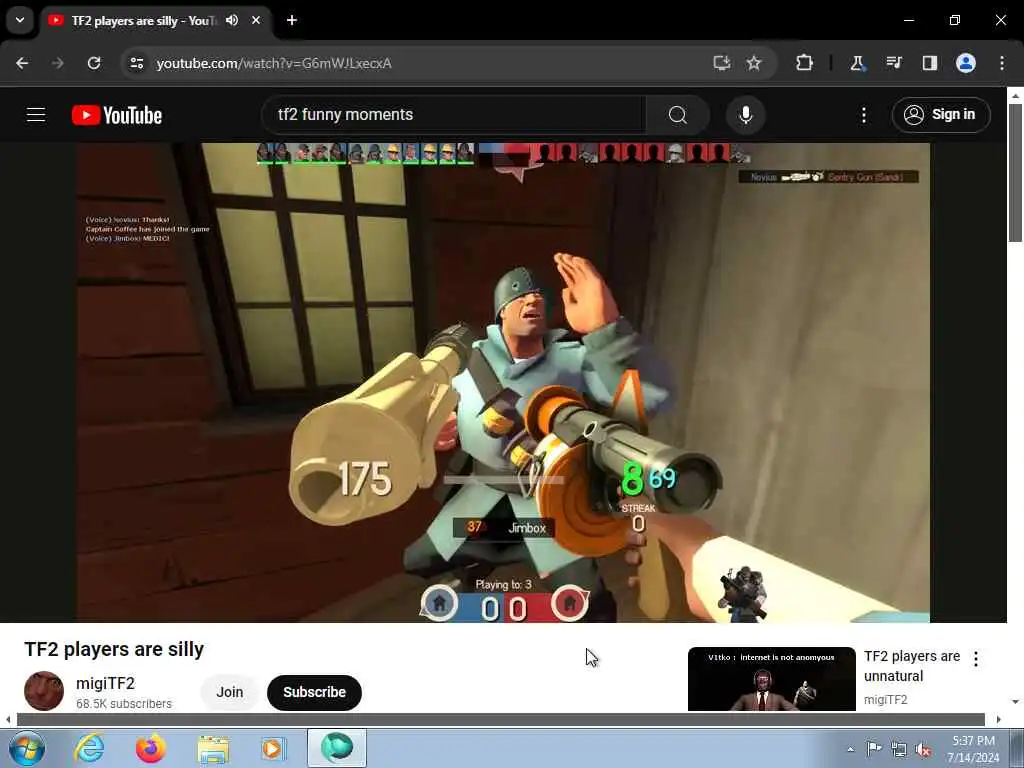Open the muted volume tray icon
The width and height of the screenshot is (1024, 768).
tap(923, 749)
